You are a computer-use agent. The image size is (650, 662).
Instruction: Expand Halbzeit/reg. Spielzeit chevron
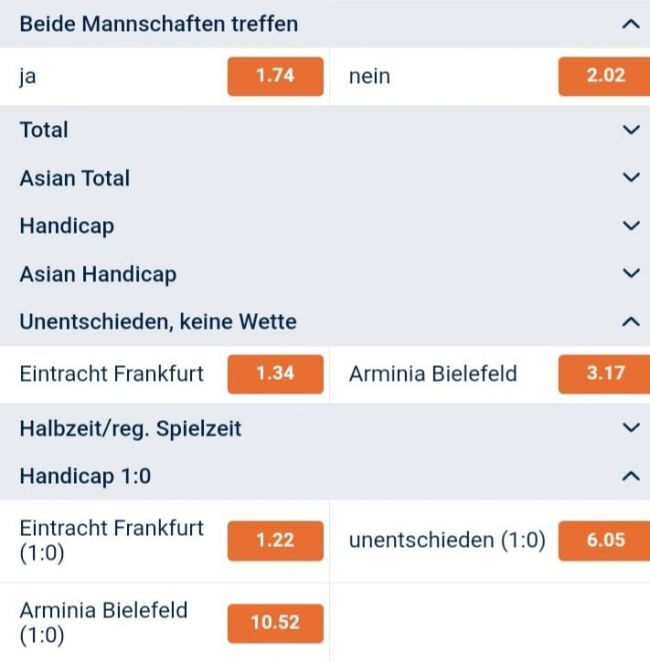pyautogui.click(x=630, y=428)
